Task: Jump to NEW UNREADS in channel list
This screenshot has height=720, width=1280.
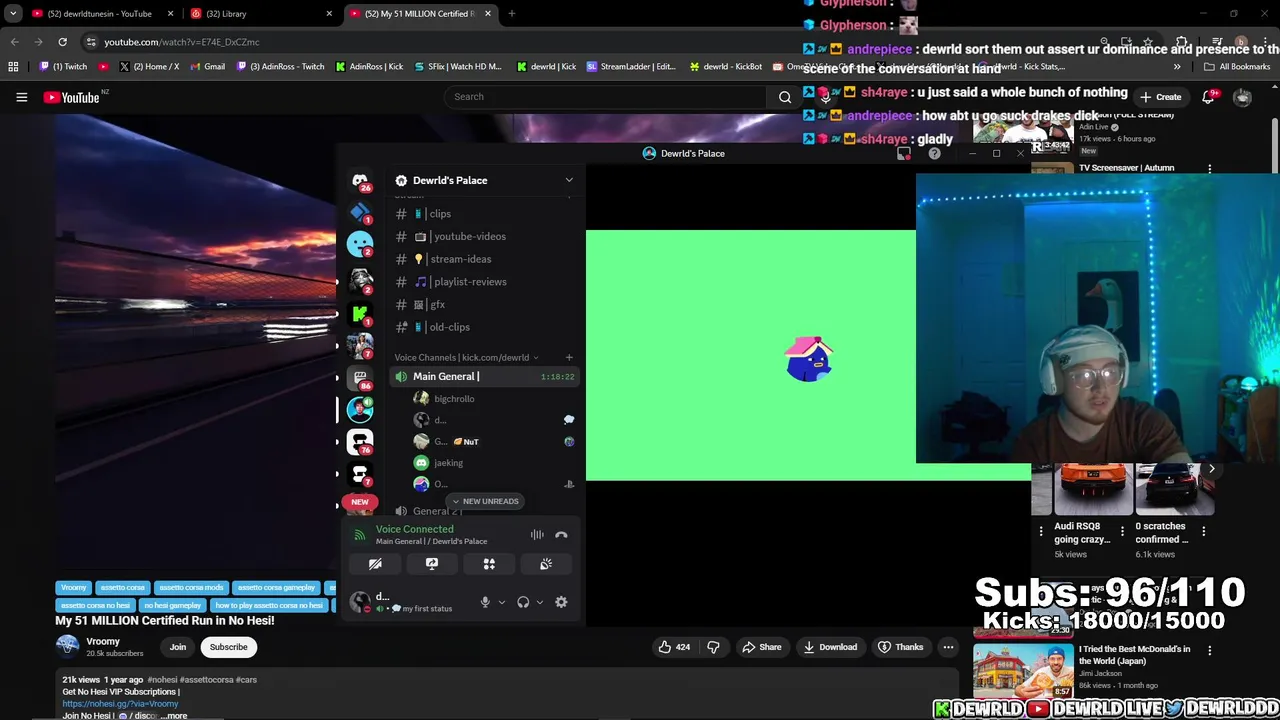Action: coord(485,501)
